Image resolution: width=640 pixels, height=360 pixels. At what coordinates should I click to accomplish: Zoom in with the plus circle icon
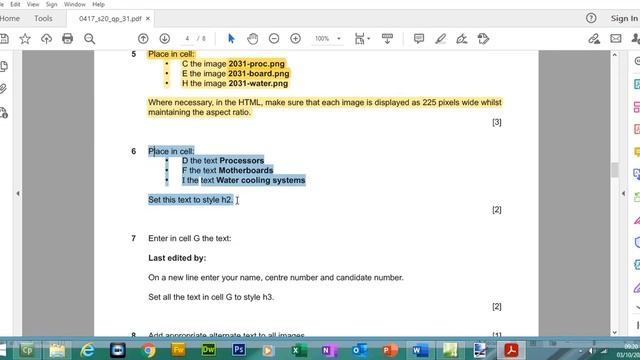(x=295, y=39)
